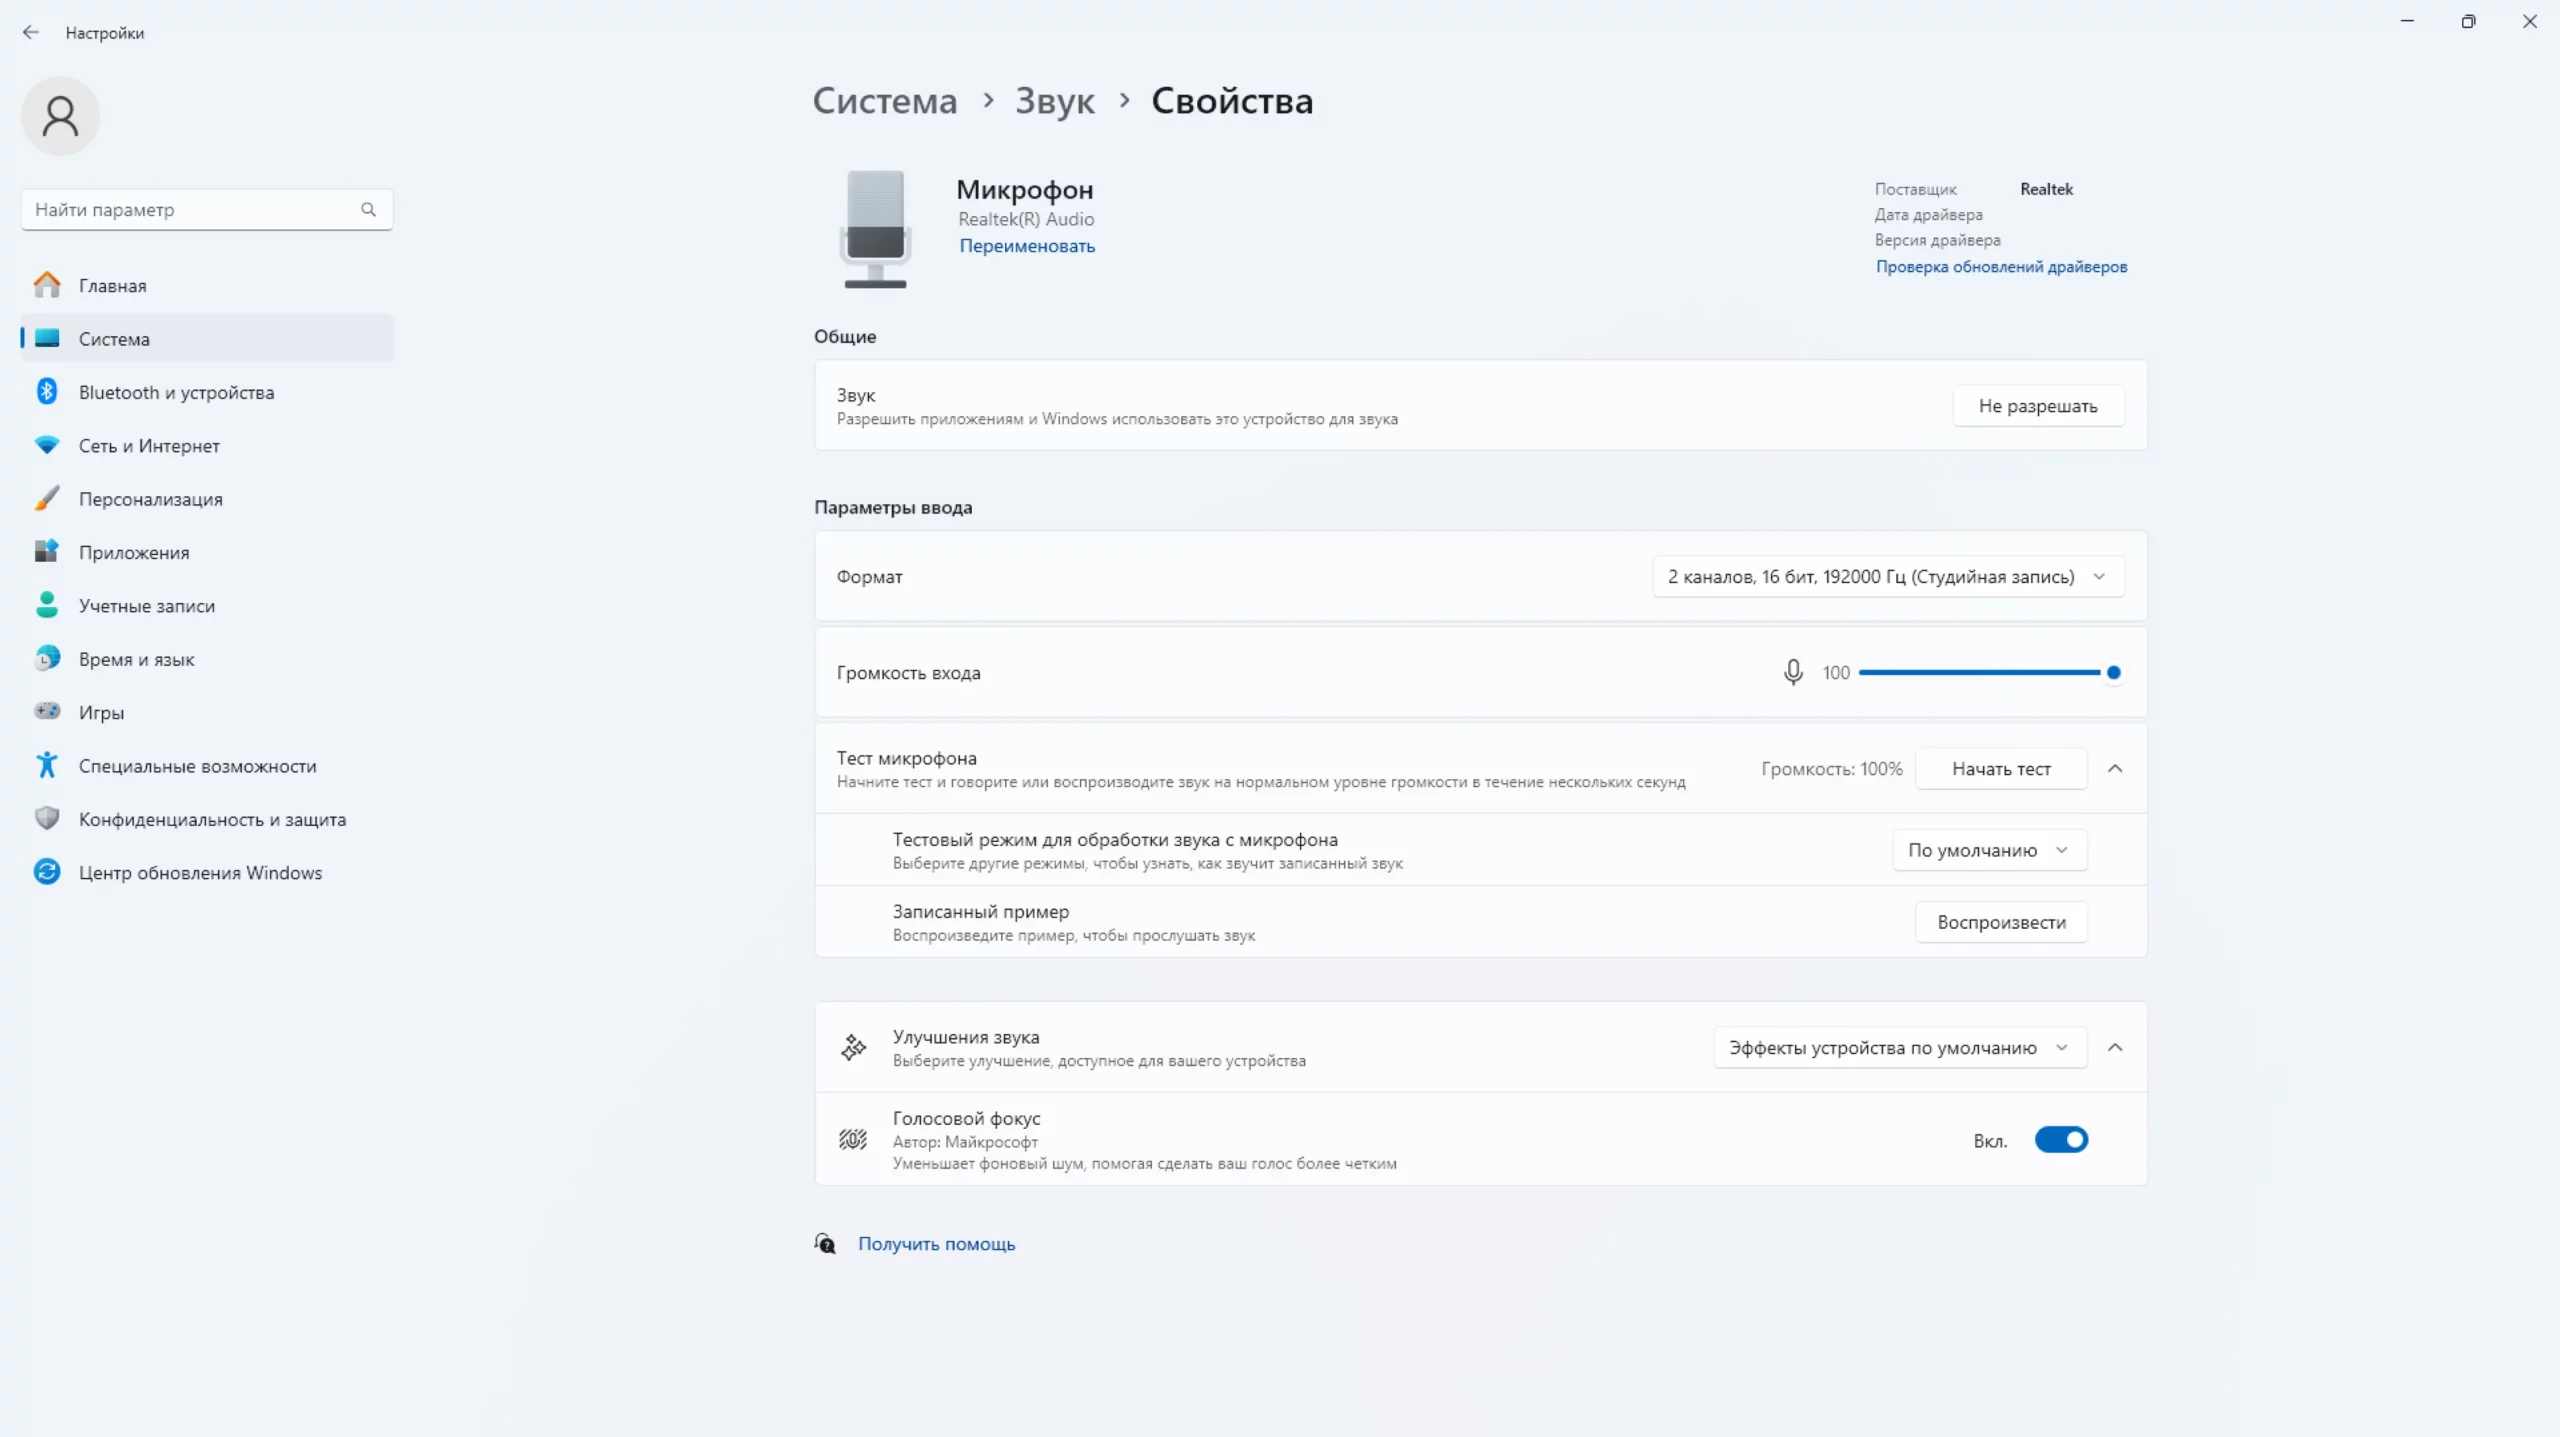The height and width of the screenshot is (1437, 2560).
Task: Open the По умолчанию test mode dropdown
Action: click(x=1989, y=850)
